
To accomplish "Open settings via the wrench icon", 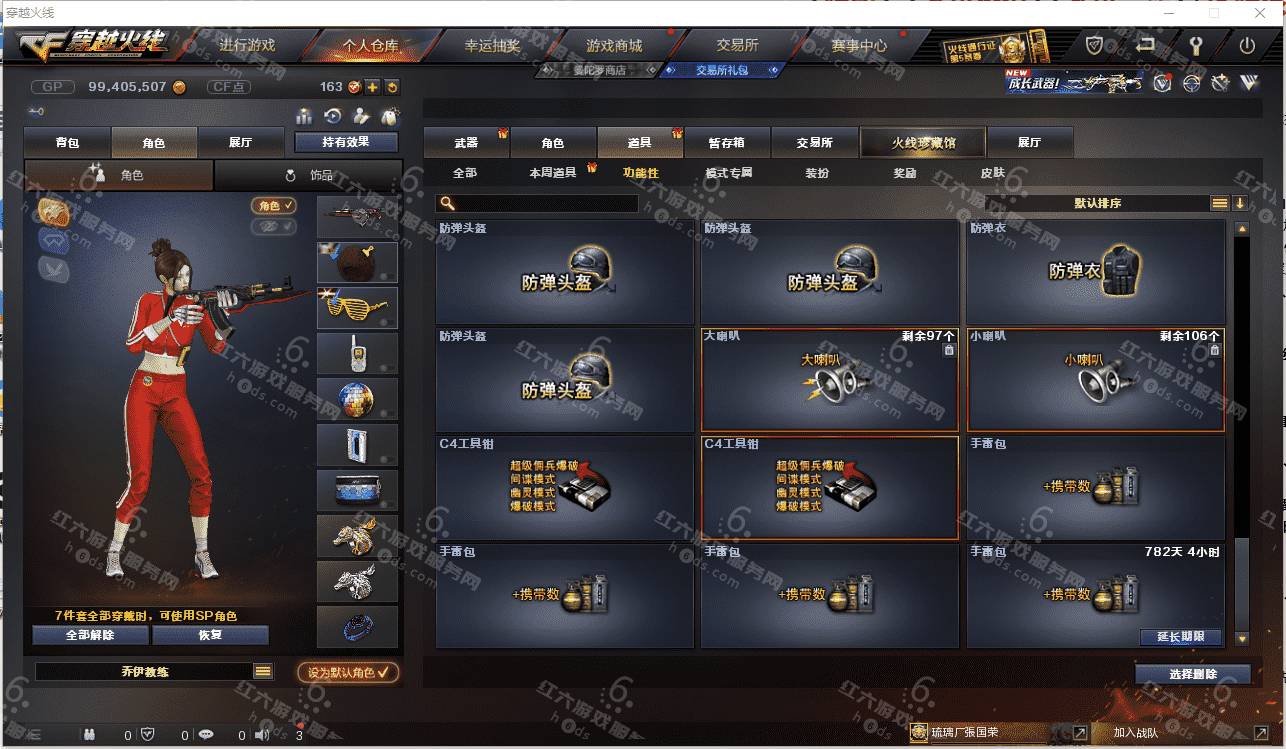I will (1196, 45).
